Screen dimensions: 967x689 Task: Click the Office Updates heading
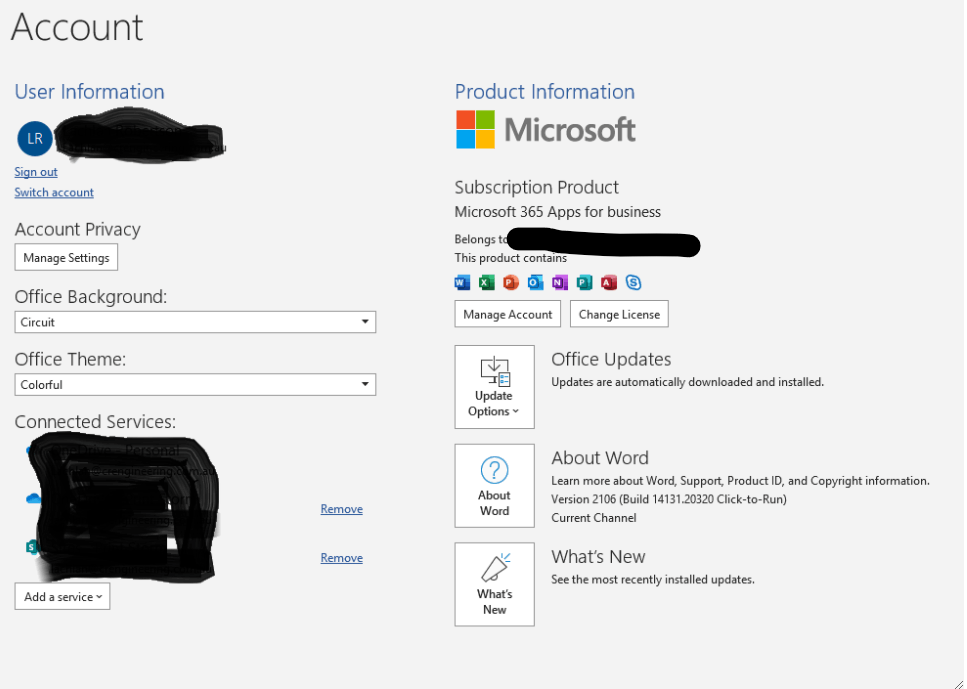point(611,359)
